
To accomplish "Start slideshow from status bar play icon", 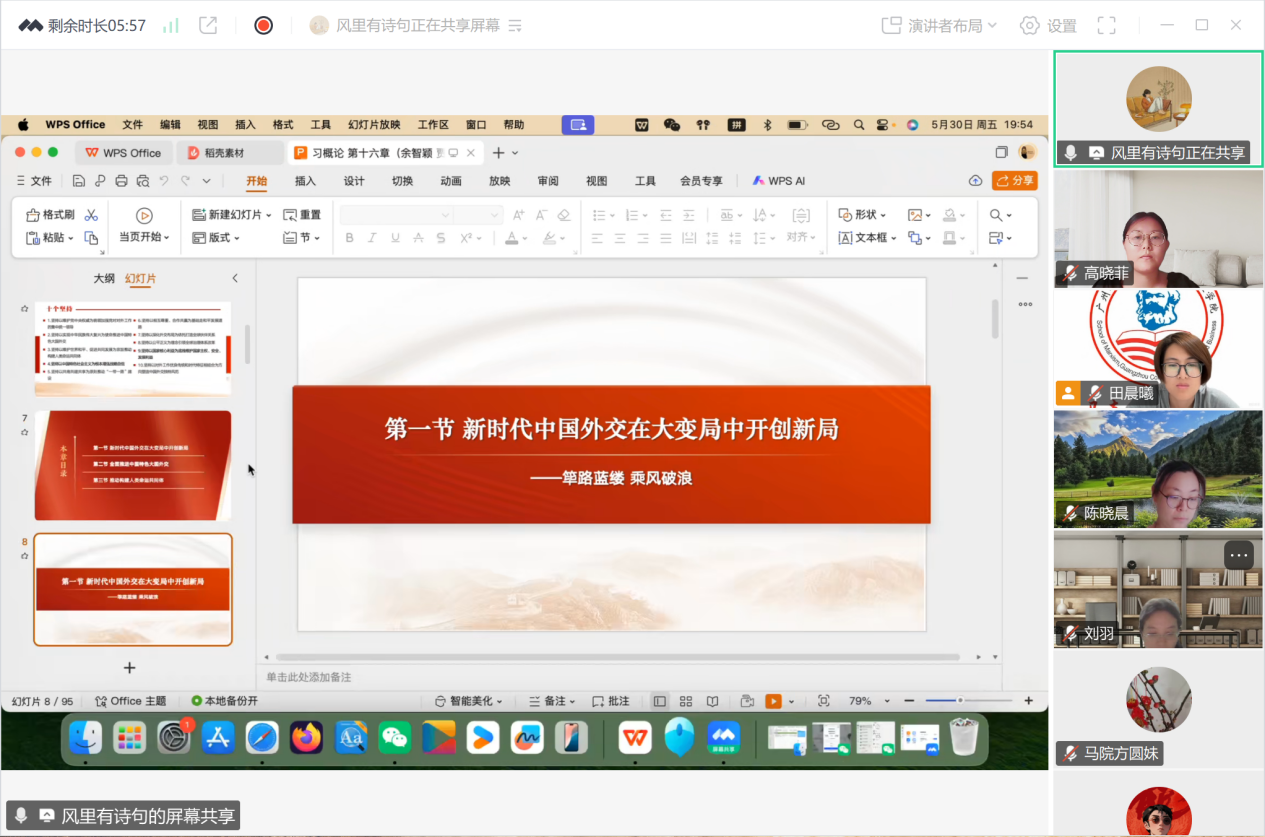I will (773, 701).
